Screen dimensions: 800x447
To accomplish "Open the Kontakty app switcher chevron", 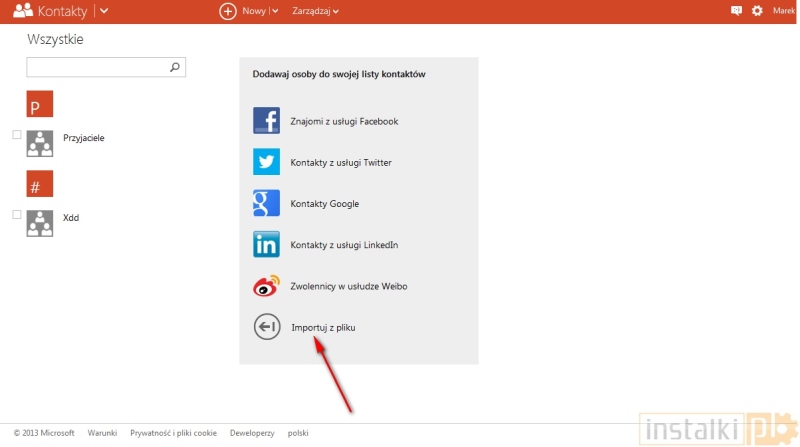I will 104,11.
